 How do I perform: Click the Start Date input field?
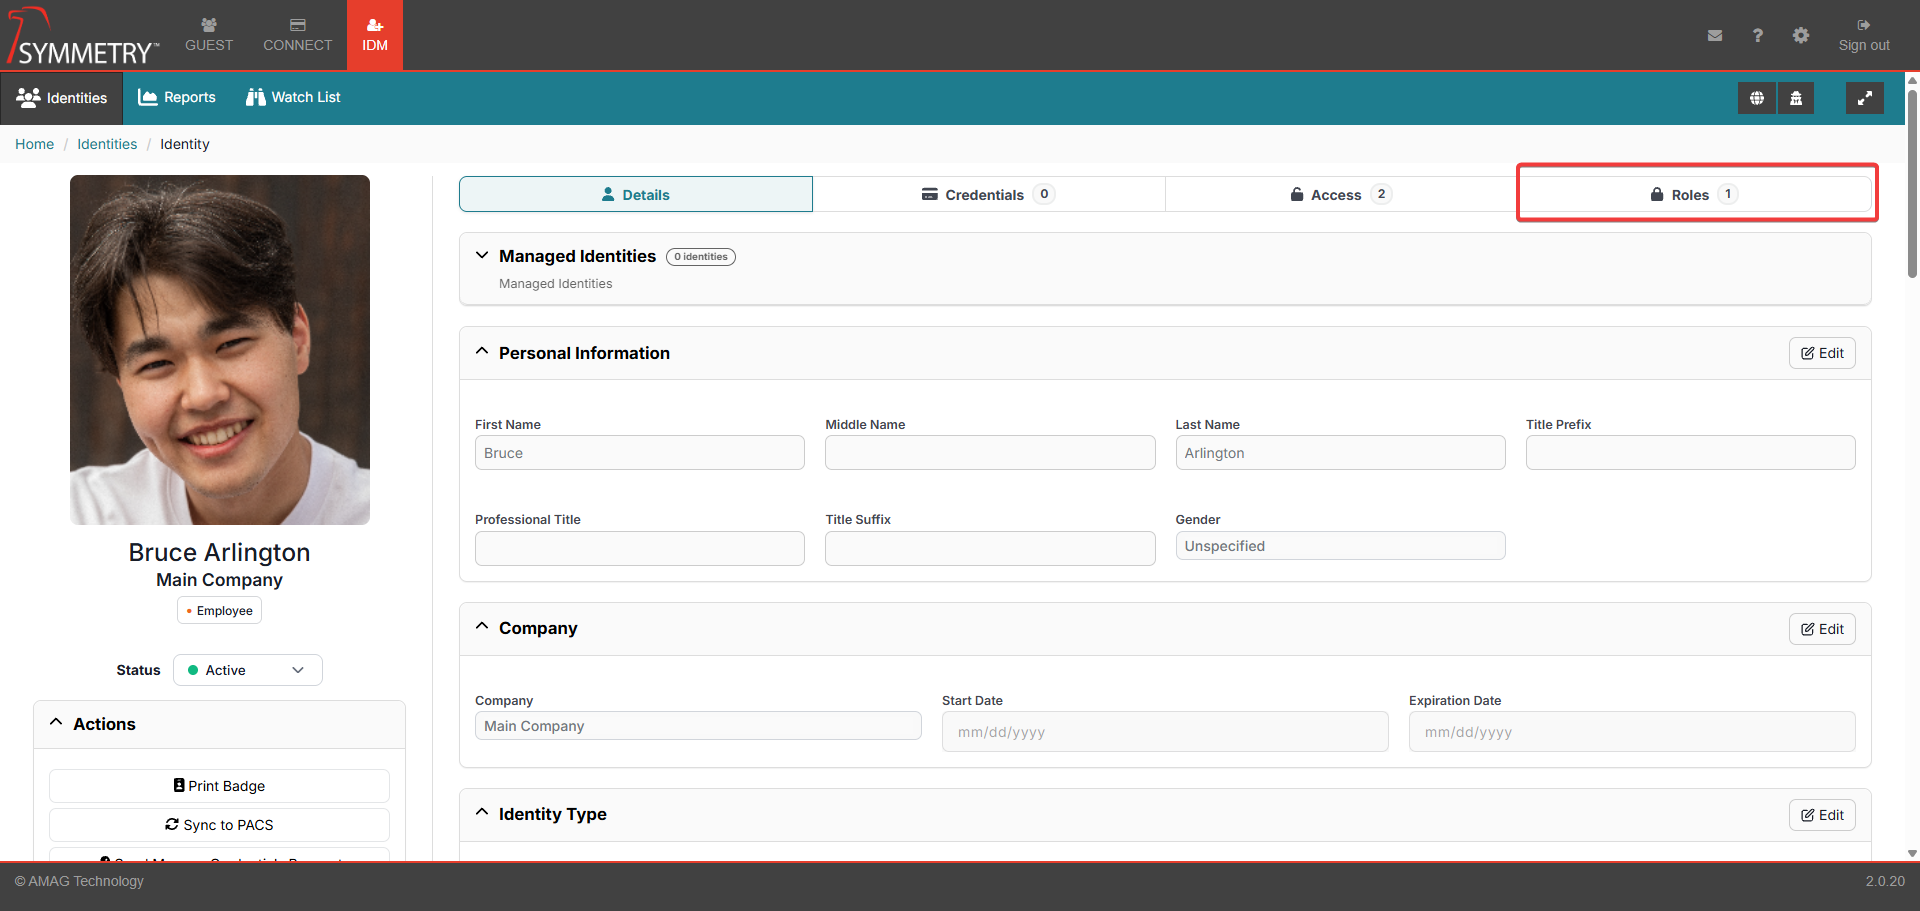pos(1164,732)
